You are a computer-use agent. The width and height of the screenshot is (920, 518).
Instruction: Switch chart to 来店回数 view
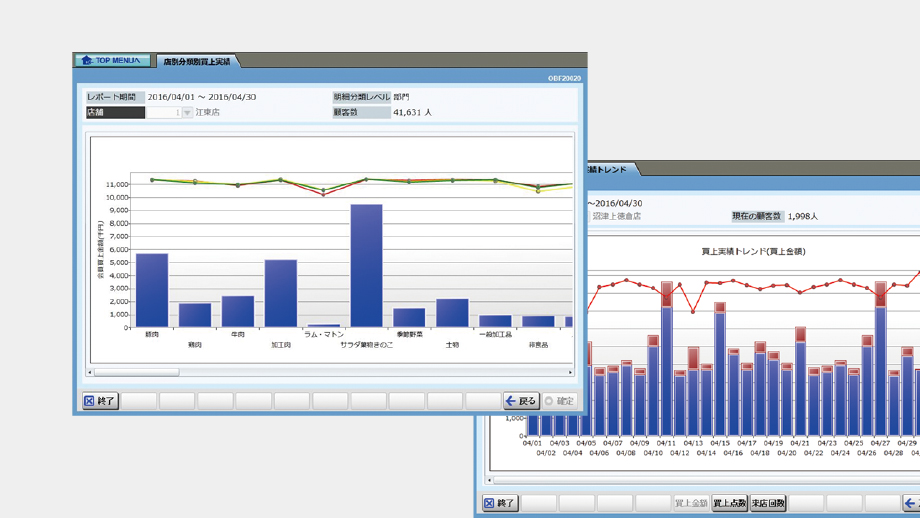tap(768, 503)
